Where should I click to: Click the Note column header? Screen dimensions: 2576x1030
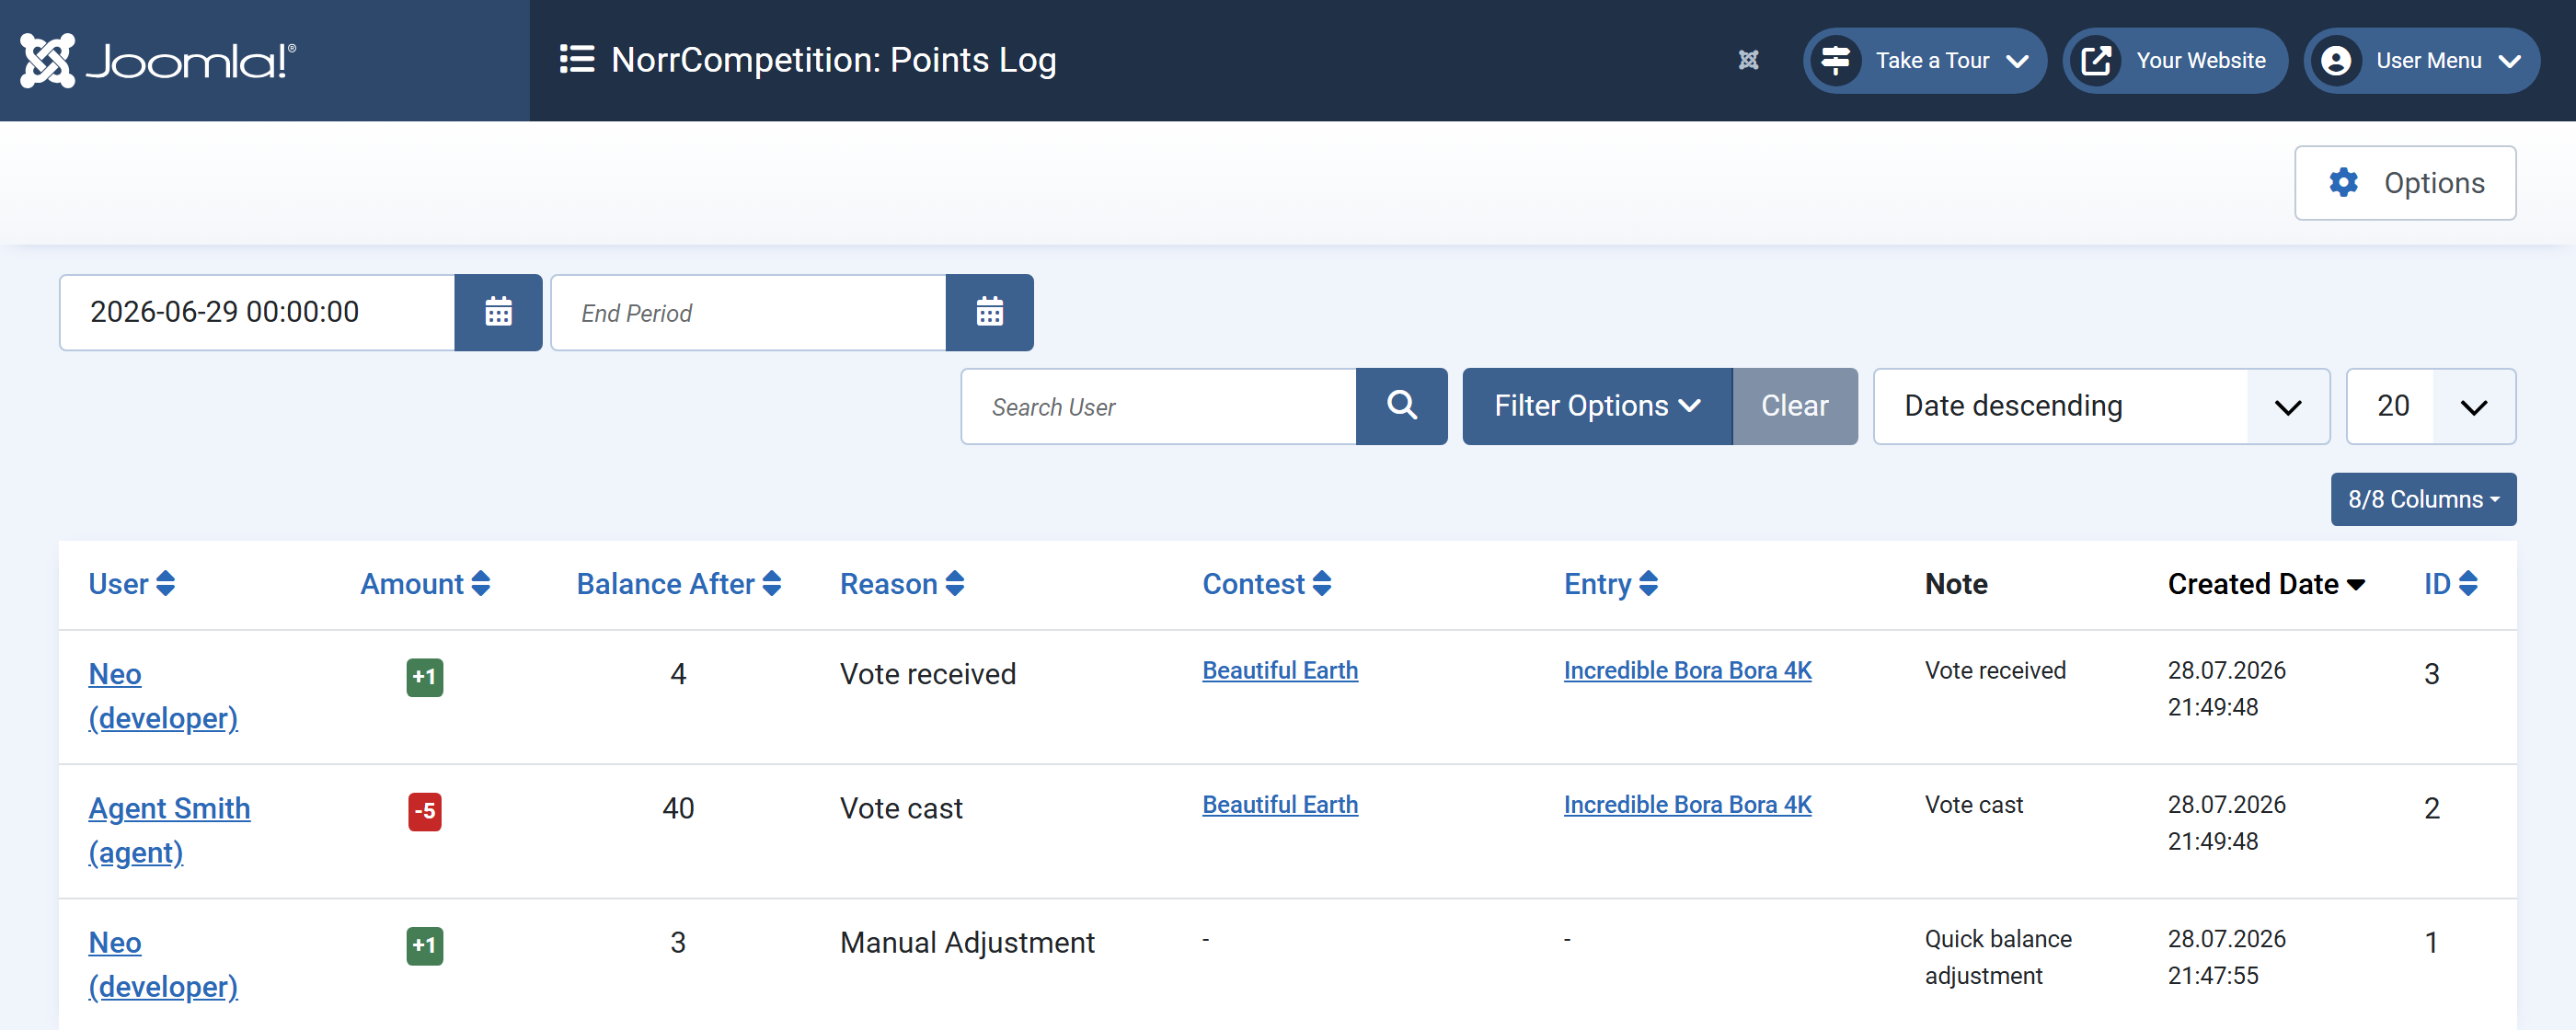(x=1956, y=584)
